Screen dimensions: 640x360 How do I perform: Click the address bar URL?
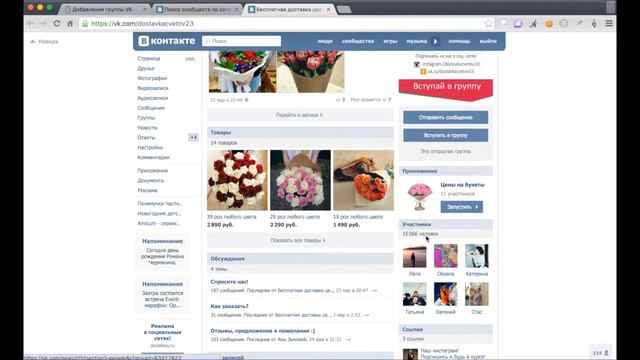142,24
